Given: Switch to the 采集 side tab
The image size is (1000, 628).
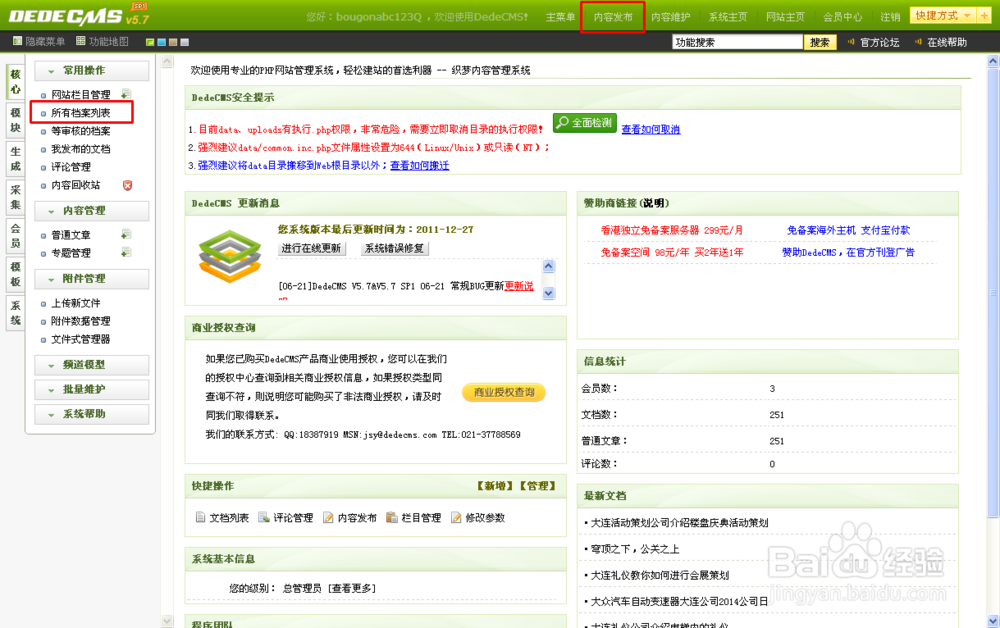Looking at the screenshot, I should (15, 197).
